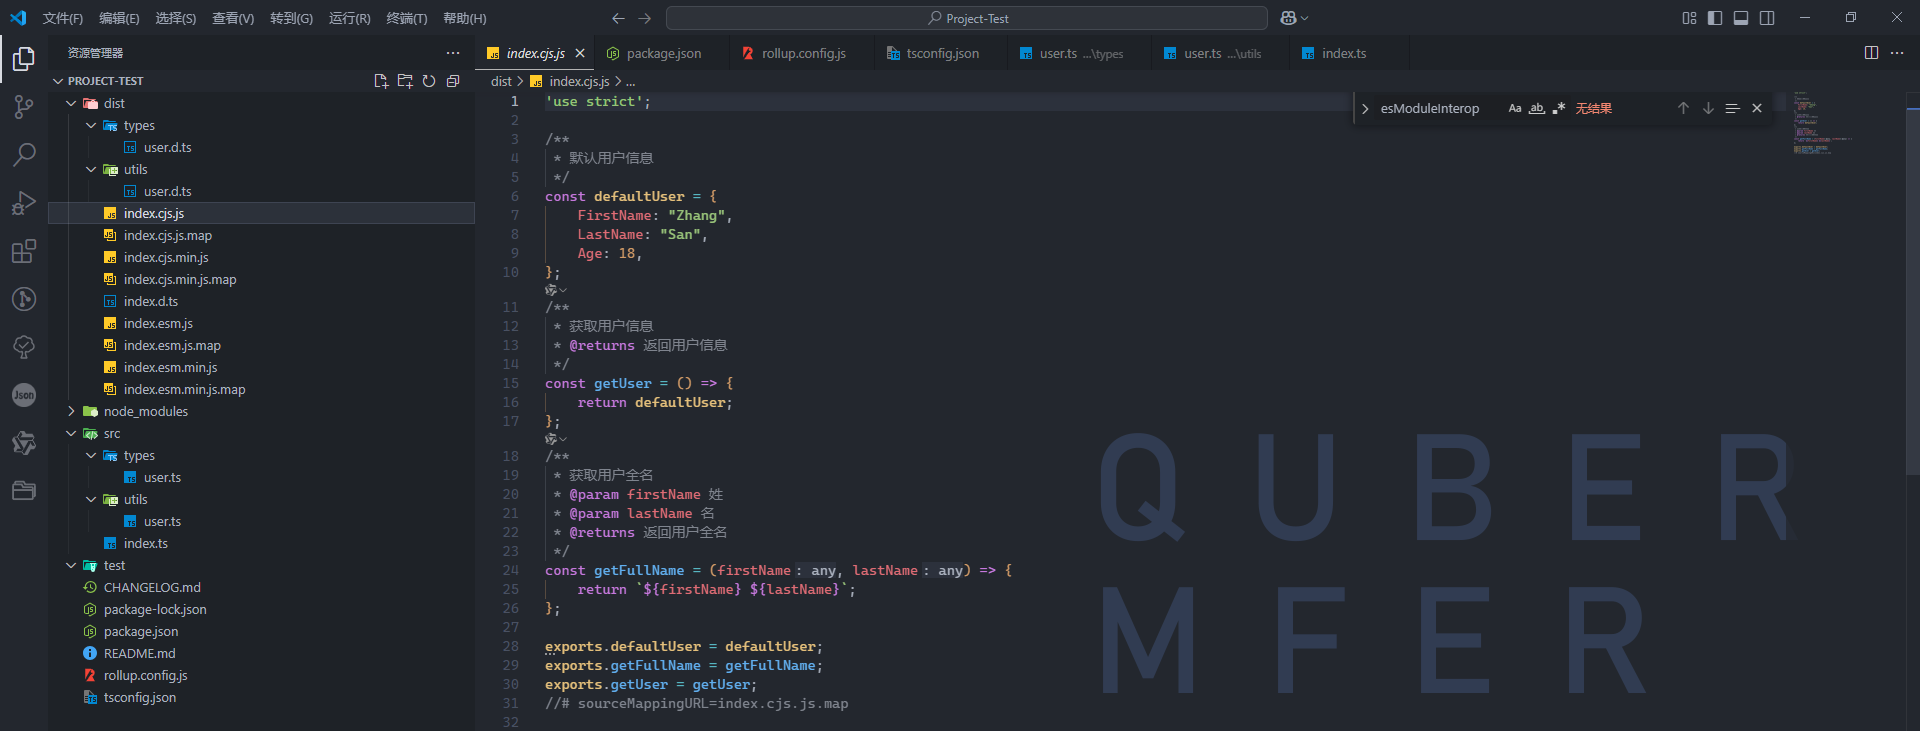Switch to the tsconfig.json tab
This screenshot has width=1920, height=731.
click(x=940, y=53)
